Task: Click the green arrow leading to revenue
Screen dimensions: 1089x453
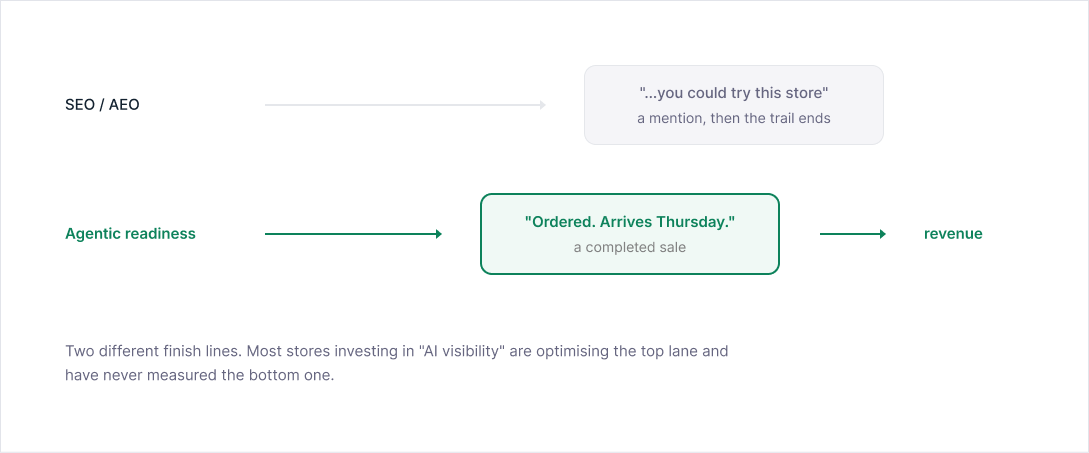Action: pyautogui.click(x=853, y=234)
